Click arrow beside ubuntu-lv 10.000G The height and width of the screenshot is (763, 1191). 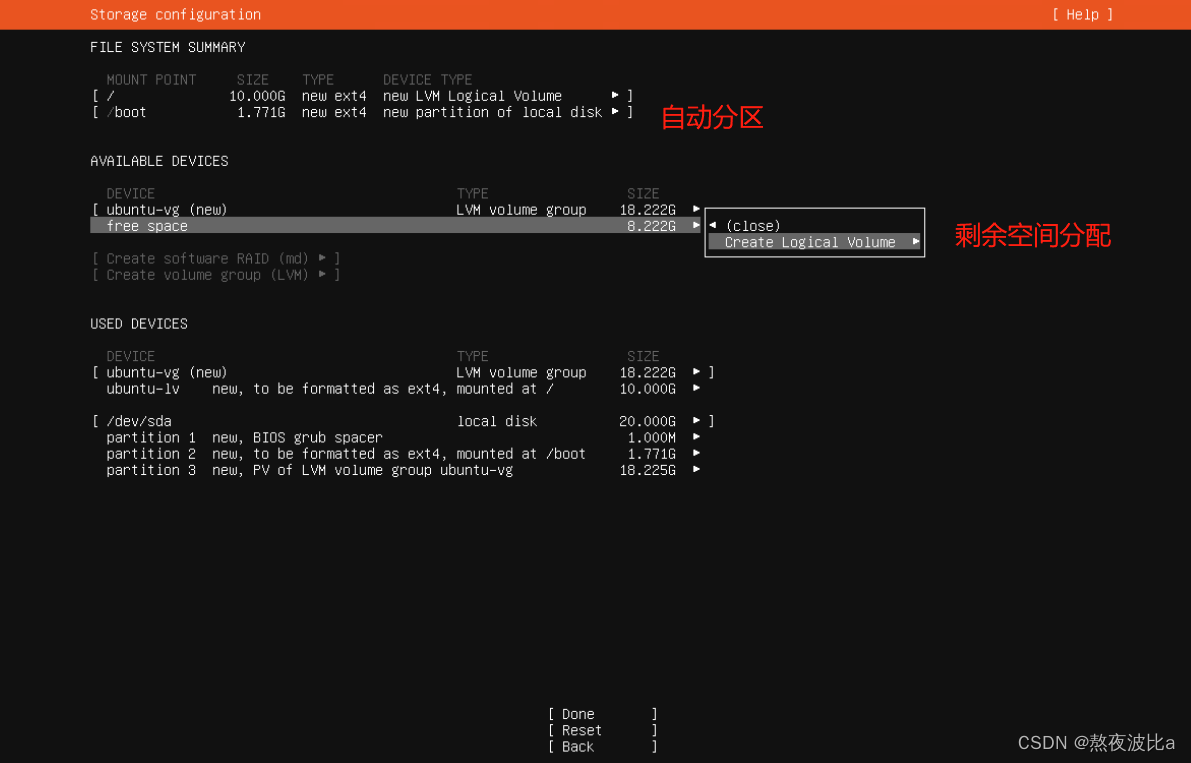(696, 387)
